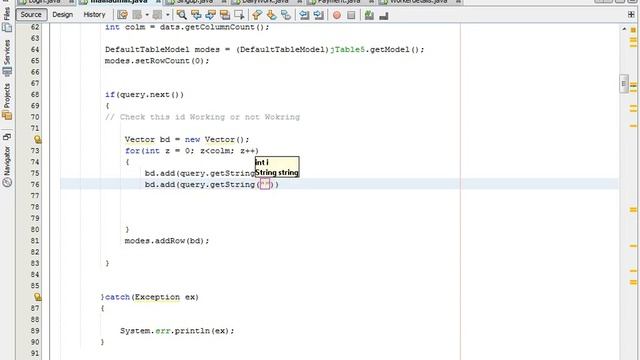Open the Services side panel

pos(7,57)
